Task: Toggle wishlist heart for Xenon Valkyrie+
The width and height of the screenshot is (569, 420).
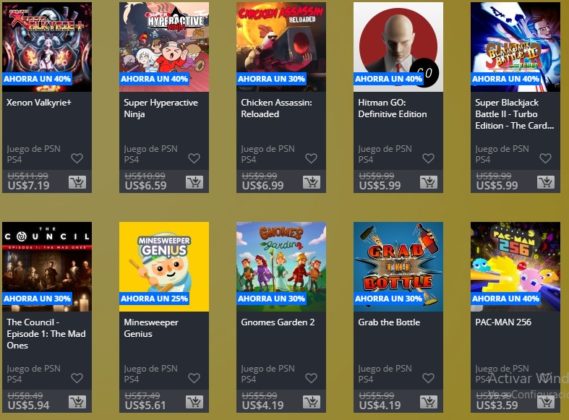Action: (x=77, y=158)
